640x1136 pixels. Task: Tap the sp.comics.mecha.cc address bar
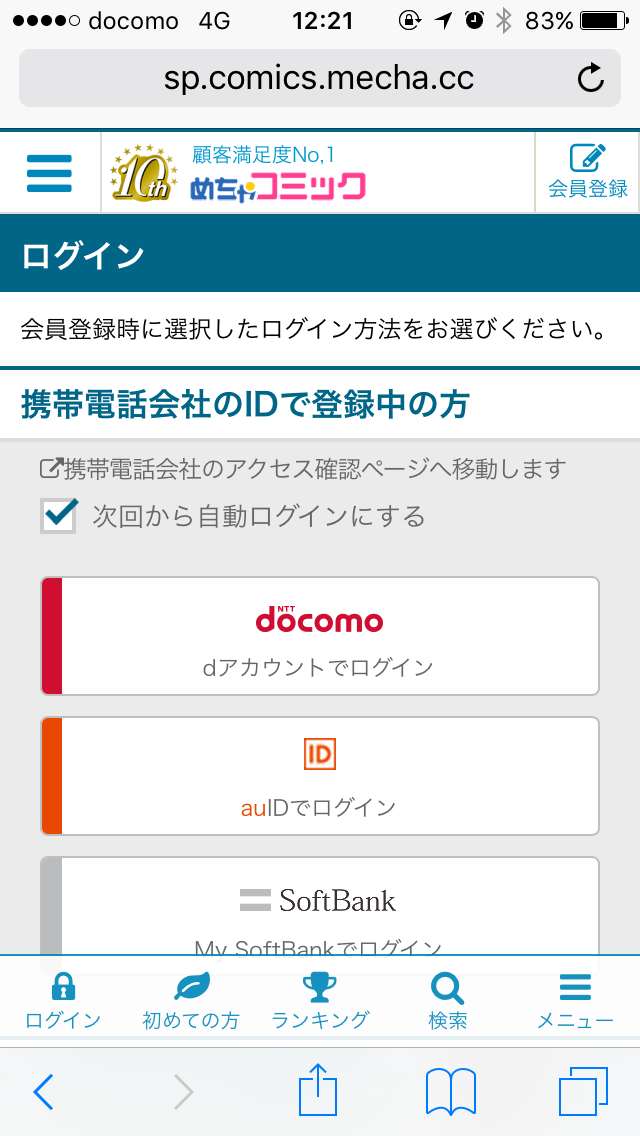click(318, 78)
